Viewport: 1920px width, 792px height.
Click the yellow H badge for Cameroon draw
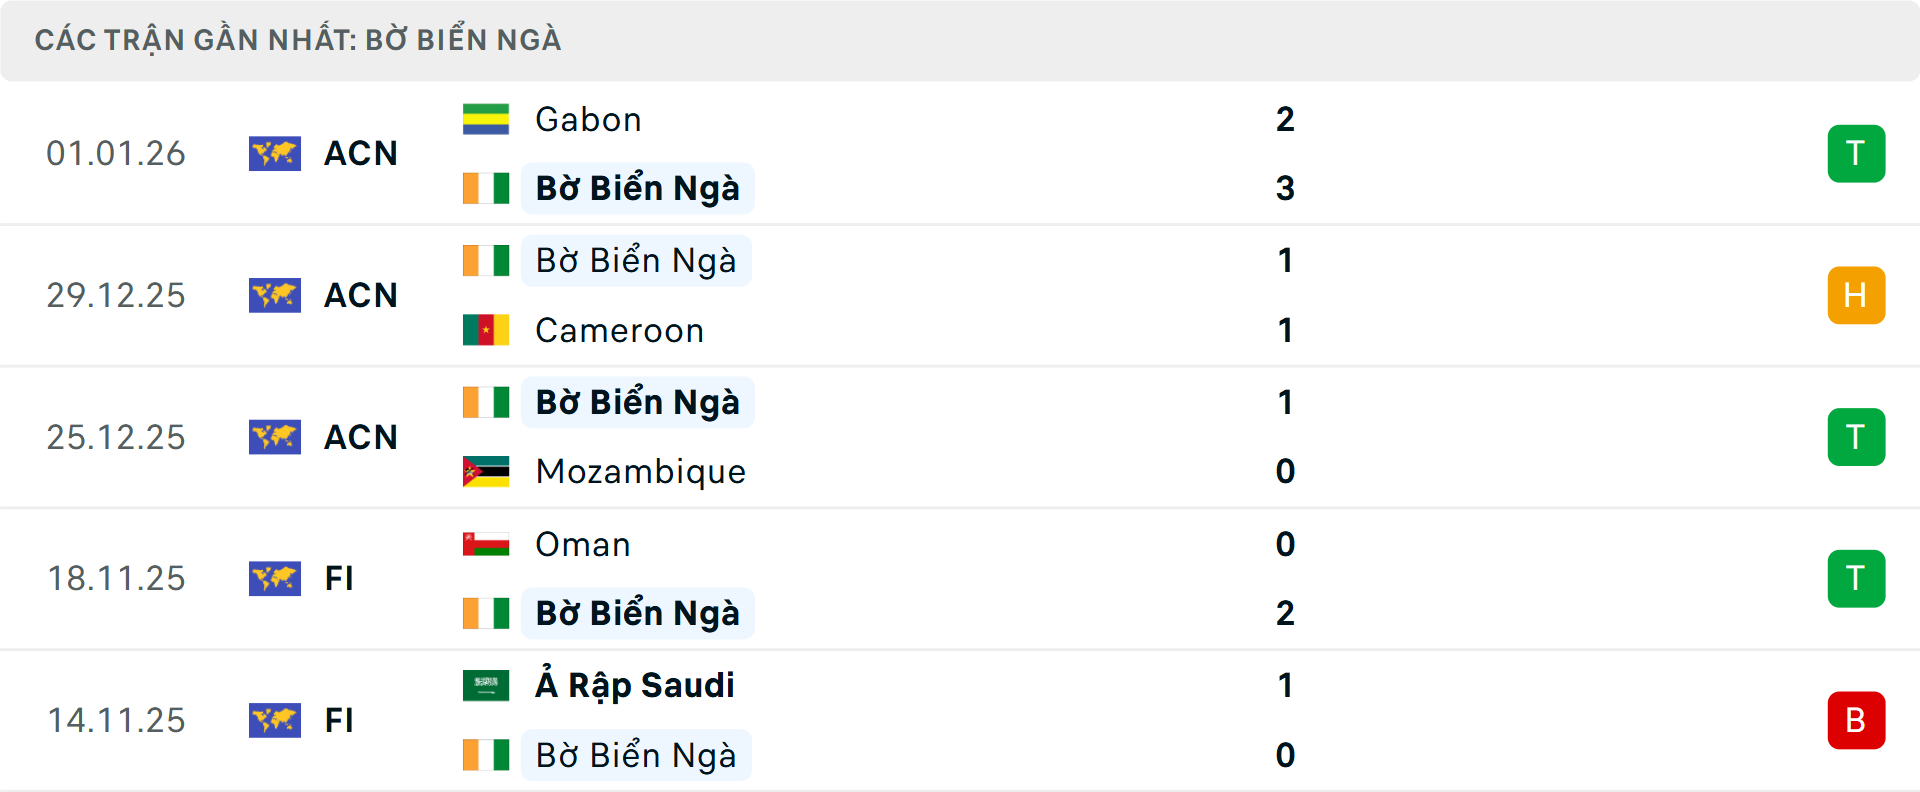1857,295
